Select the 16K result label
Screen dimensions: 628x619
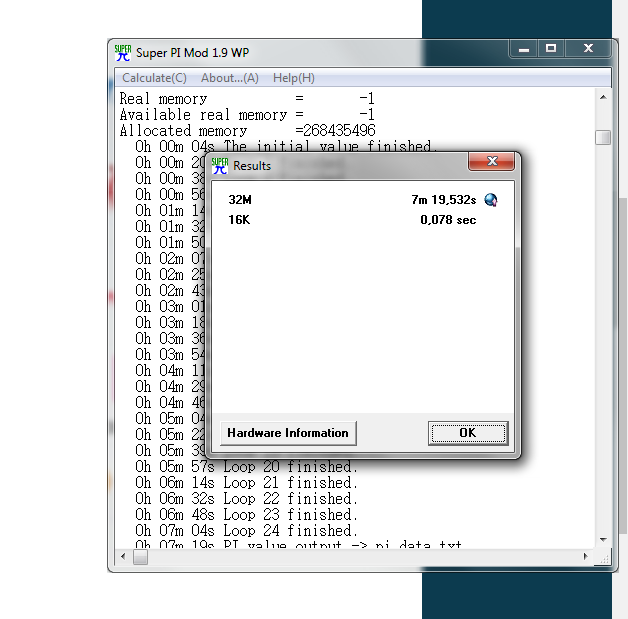239,219
